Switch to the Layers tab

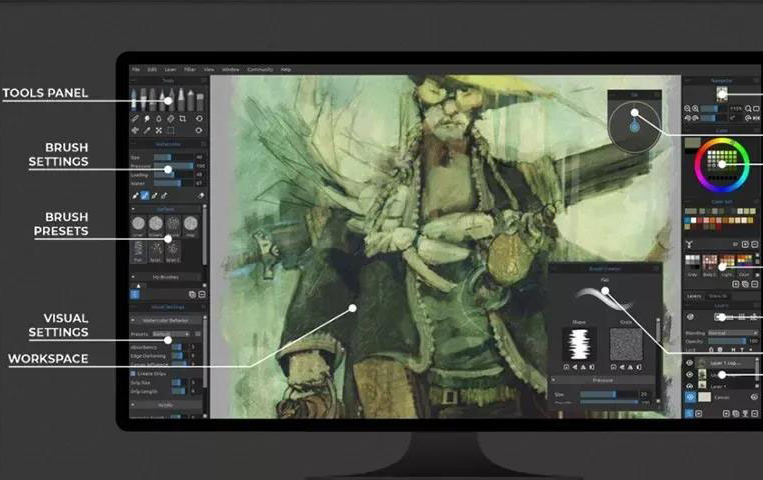tap(694, 296)
